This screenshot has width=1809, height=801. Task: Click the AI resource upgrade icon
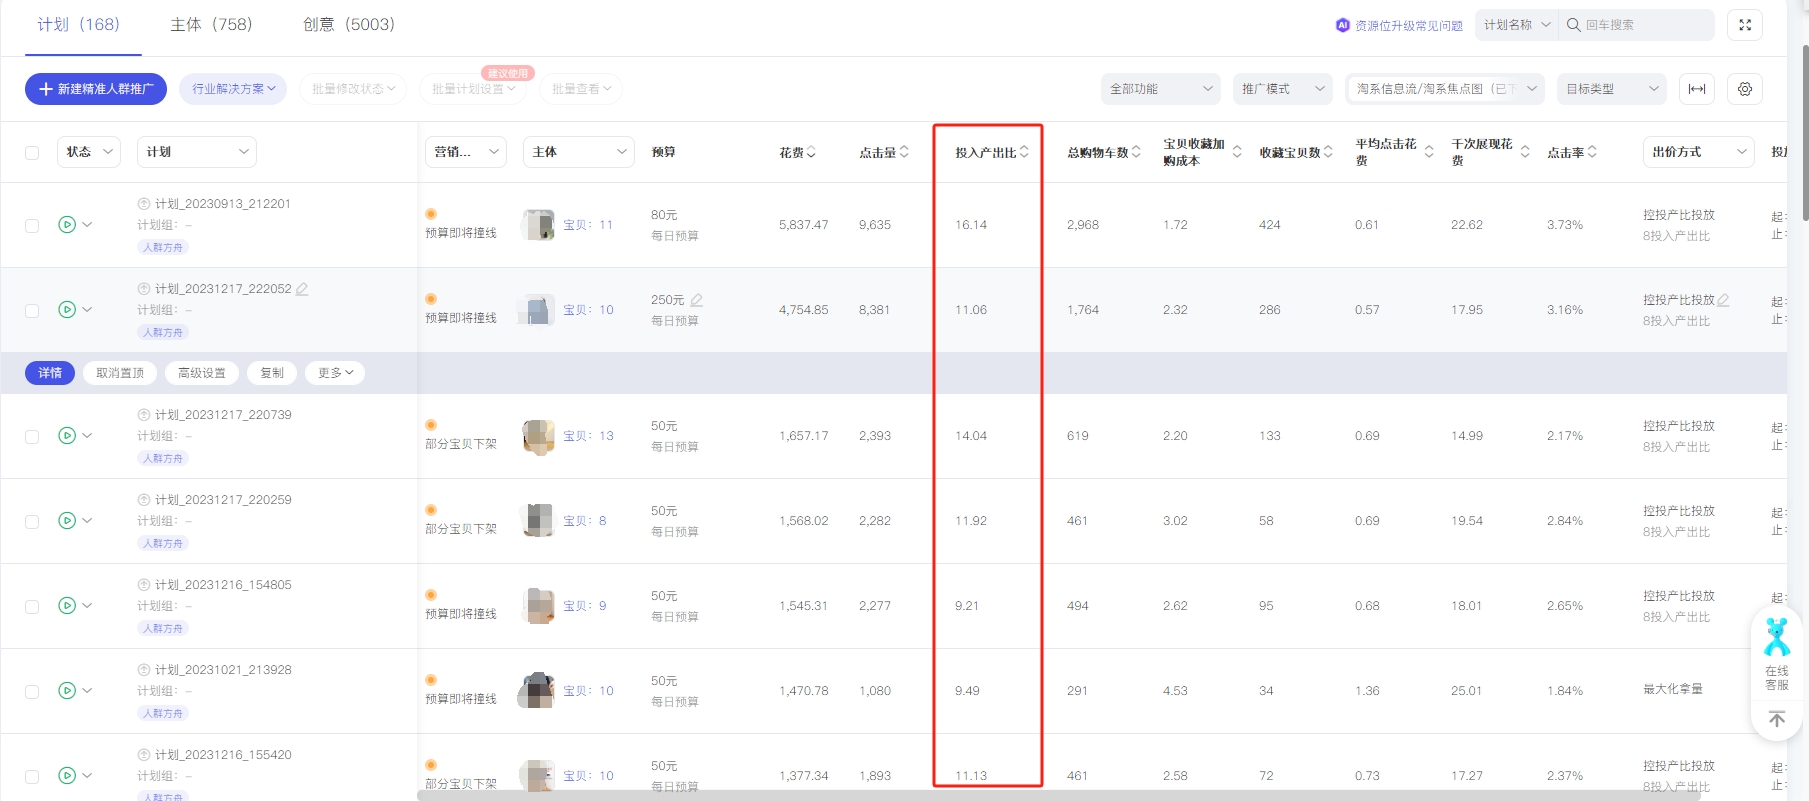tap(1342, 25)
